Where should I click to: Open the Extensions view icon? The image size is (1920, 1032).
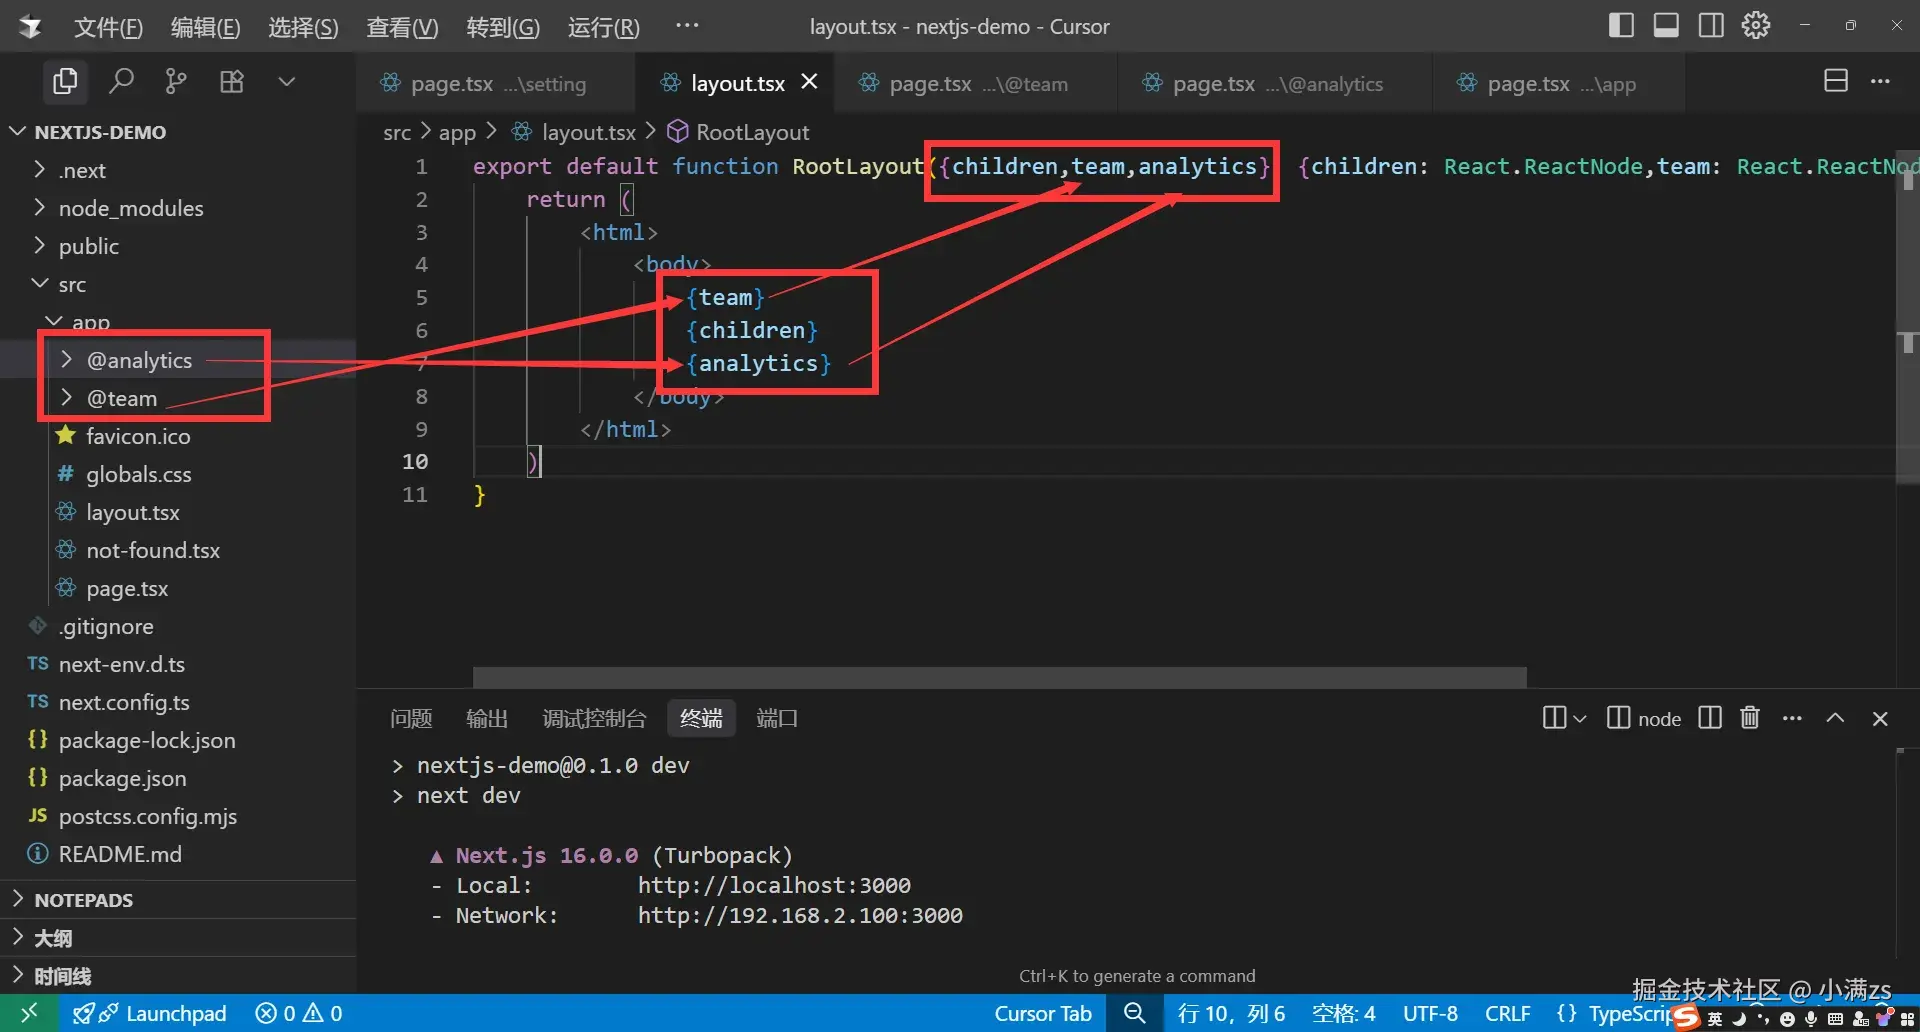click(x=232, y=81)
